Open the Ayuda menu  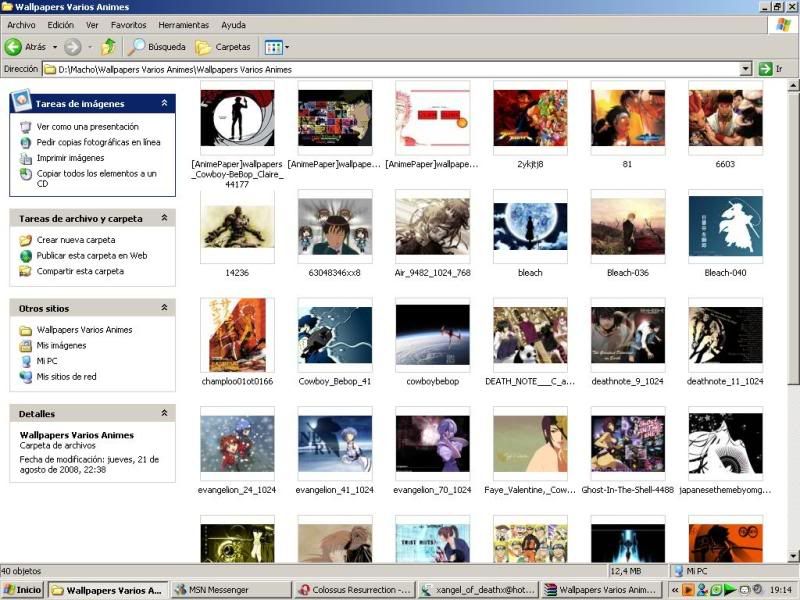click(233, 24)
